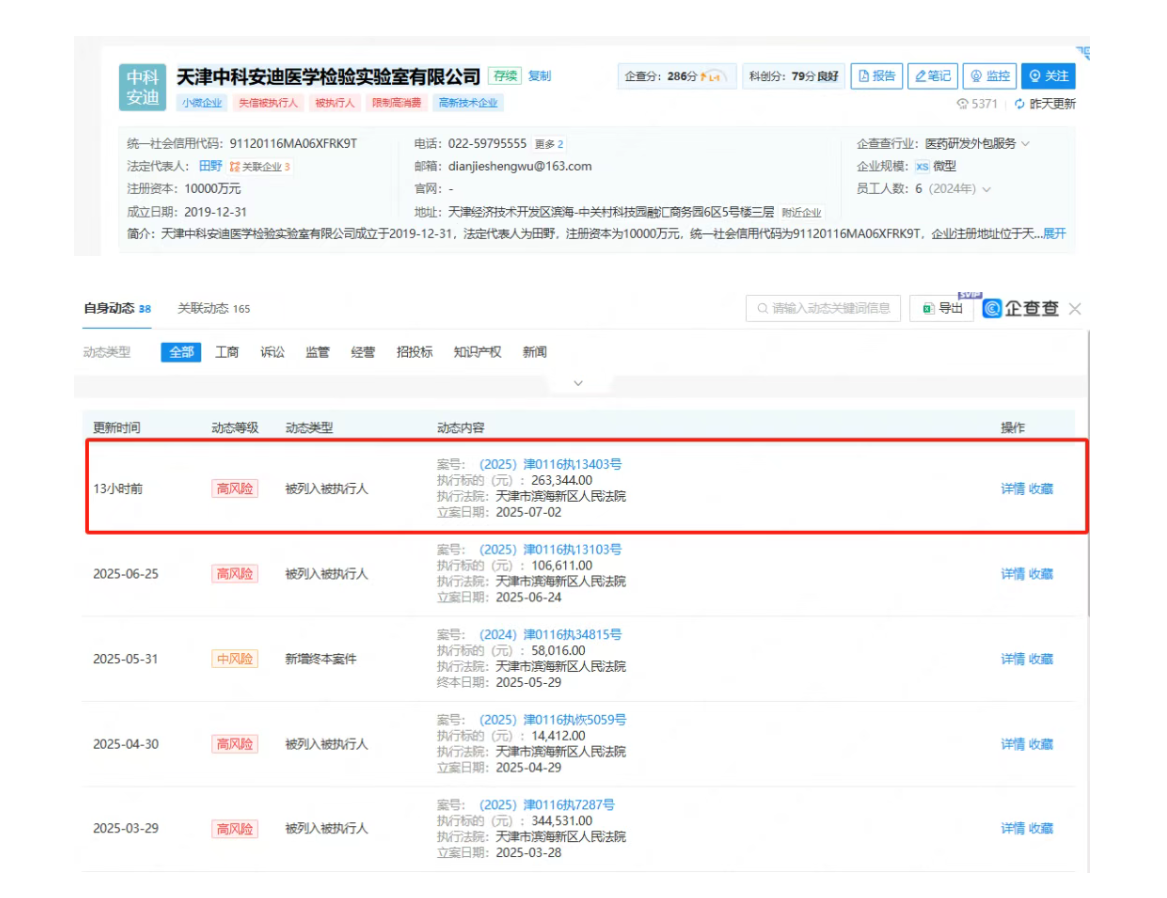Click the 导出 Excel export button

[x=941, y=308]
